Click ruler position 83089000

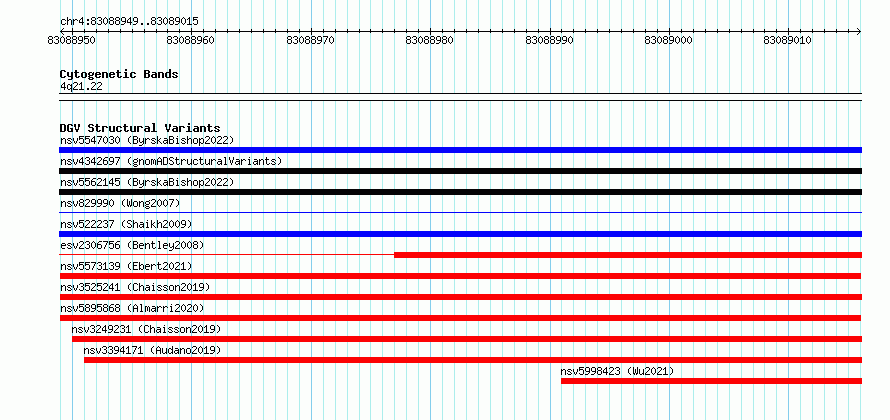coord(669,40)
